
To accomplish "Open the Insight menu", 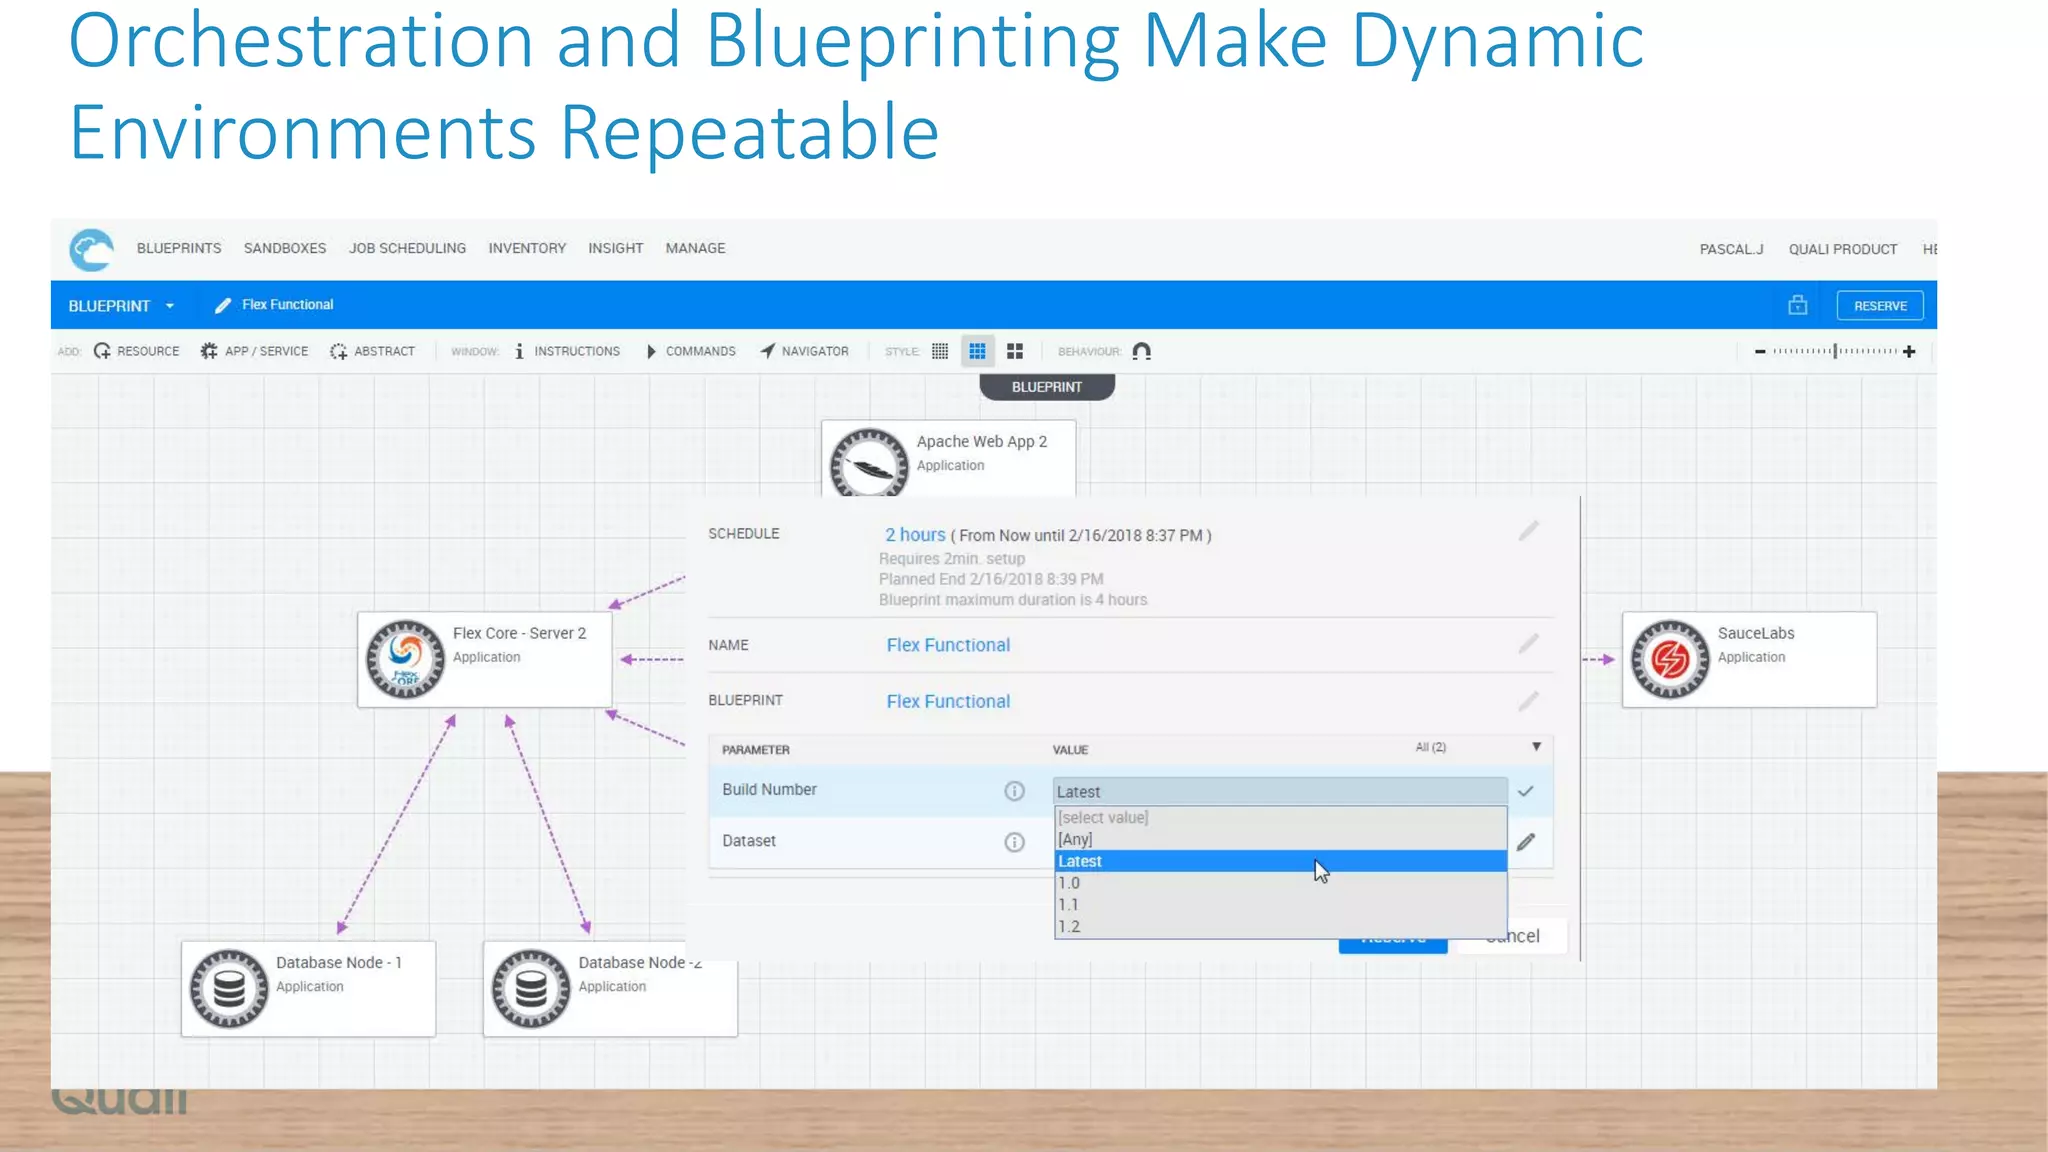I will pyautogui.click(x=615, y=248).
